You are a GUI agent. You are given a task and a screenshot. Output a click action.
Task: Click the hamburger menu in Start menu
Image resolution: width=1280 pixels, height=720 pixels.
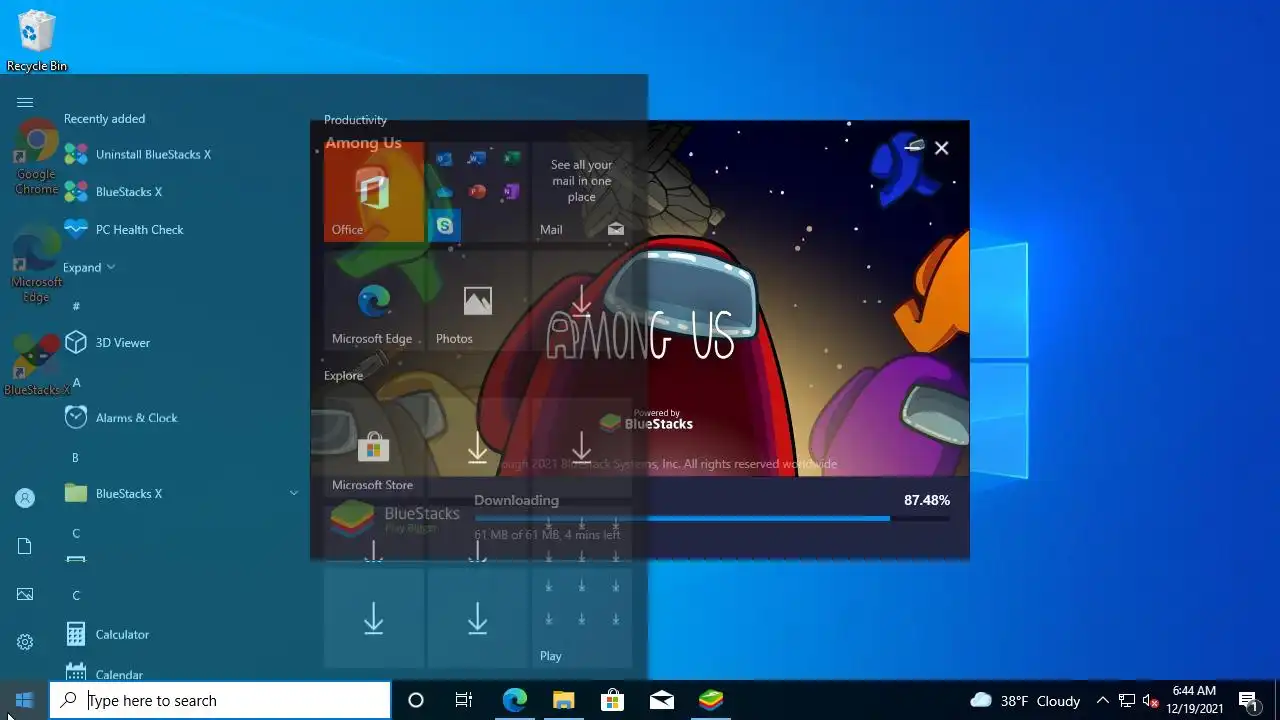[25, 102]
